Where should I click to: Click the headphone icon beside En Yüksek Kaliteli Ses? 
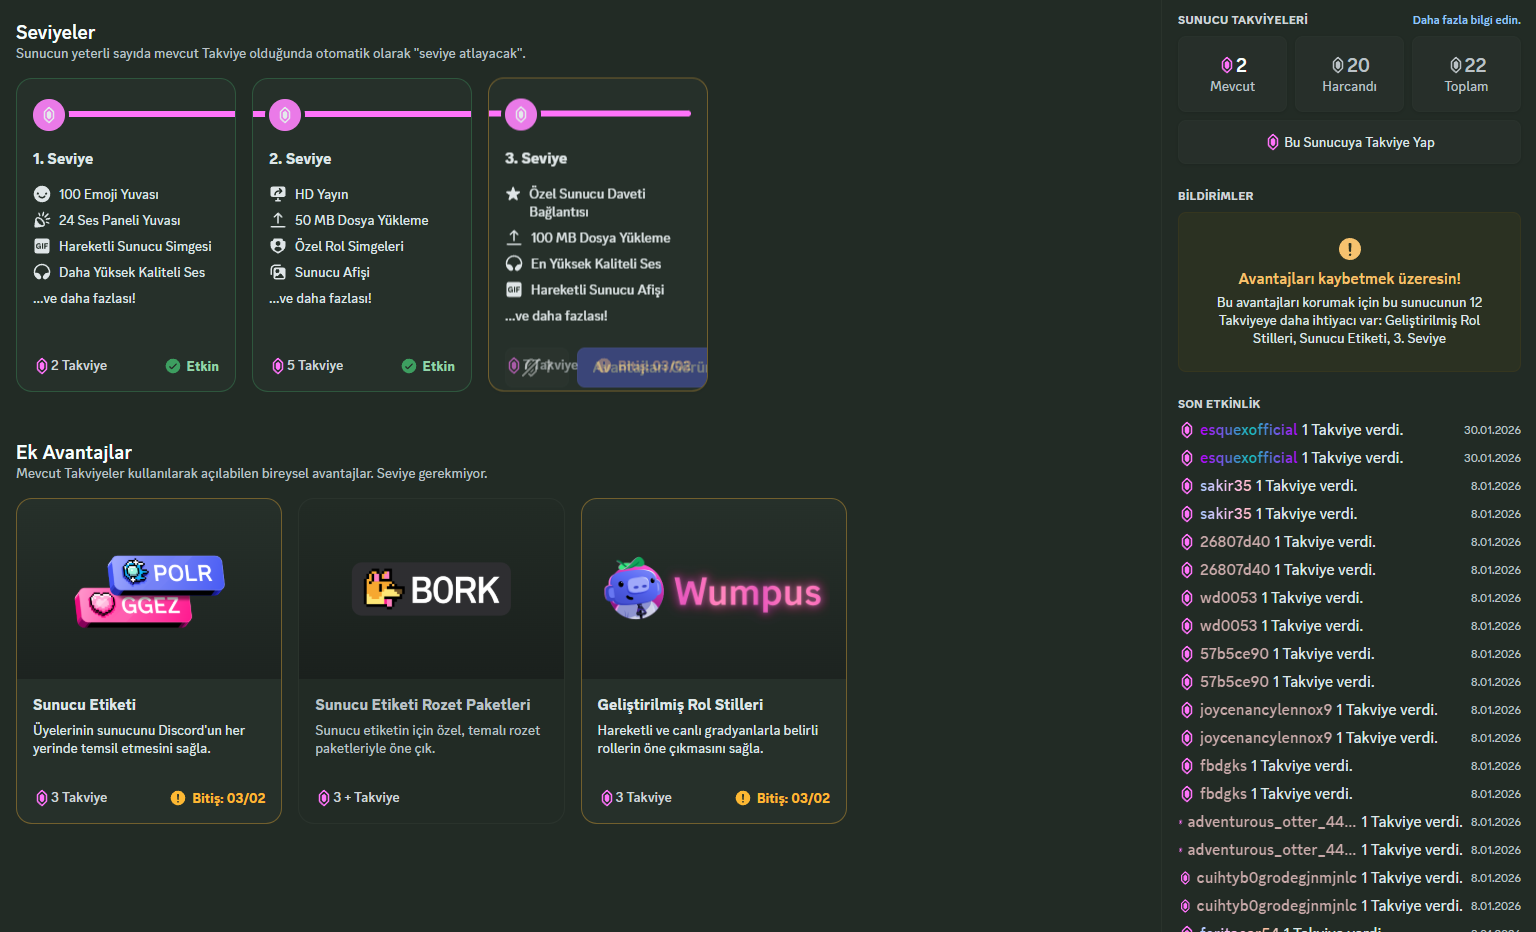pos(514,264)
